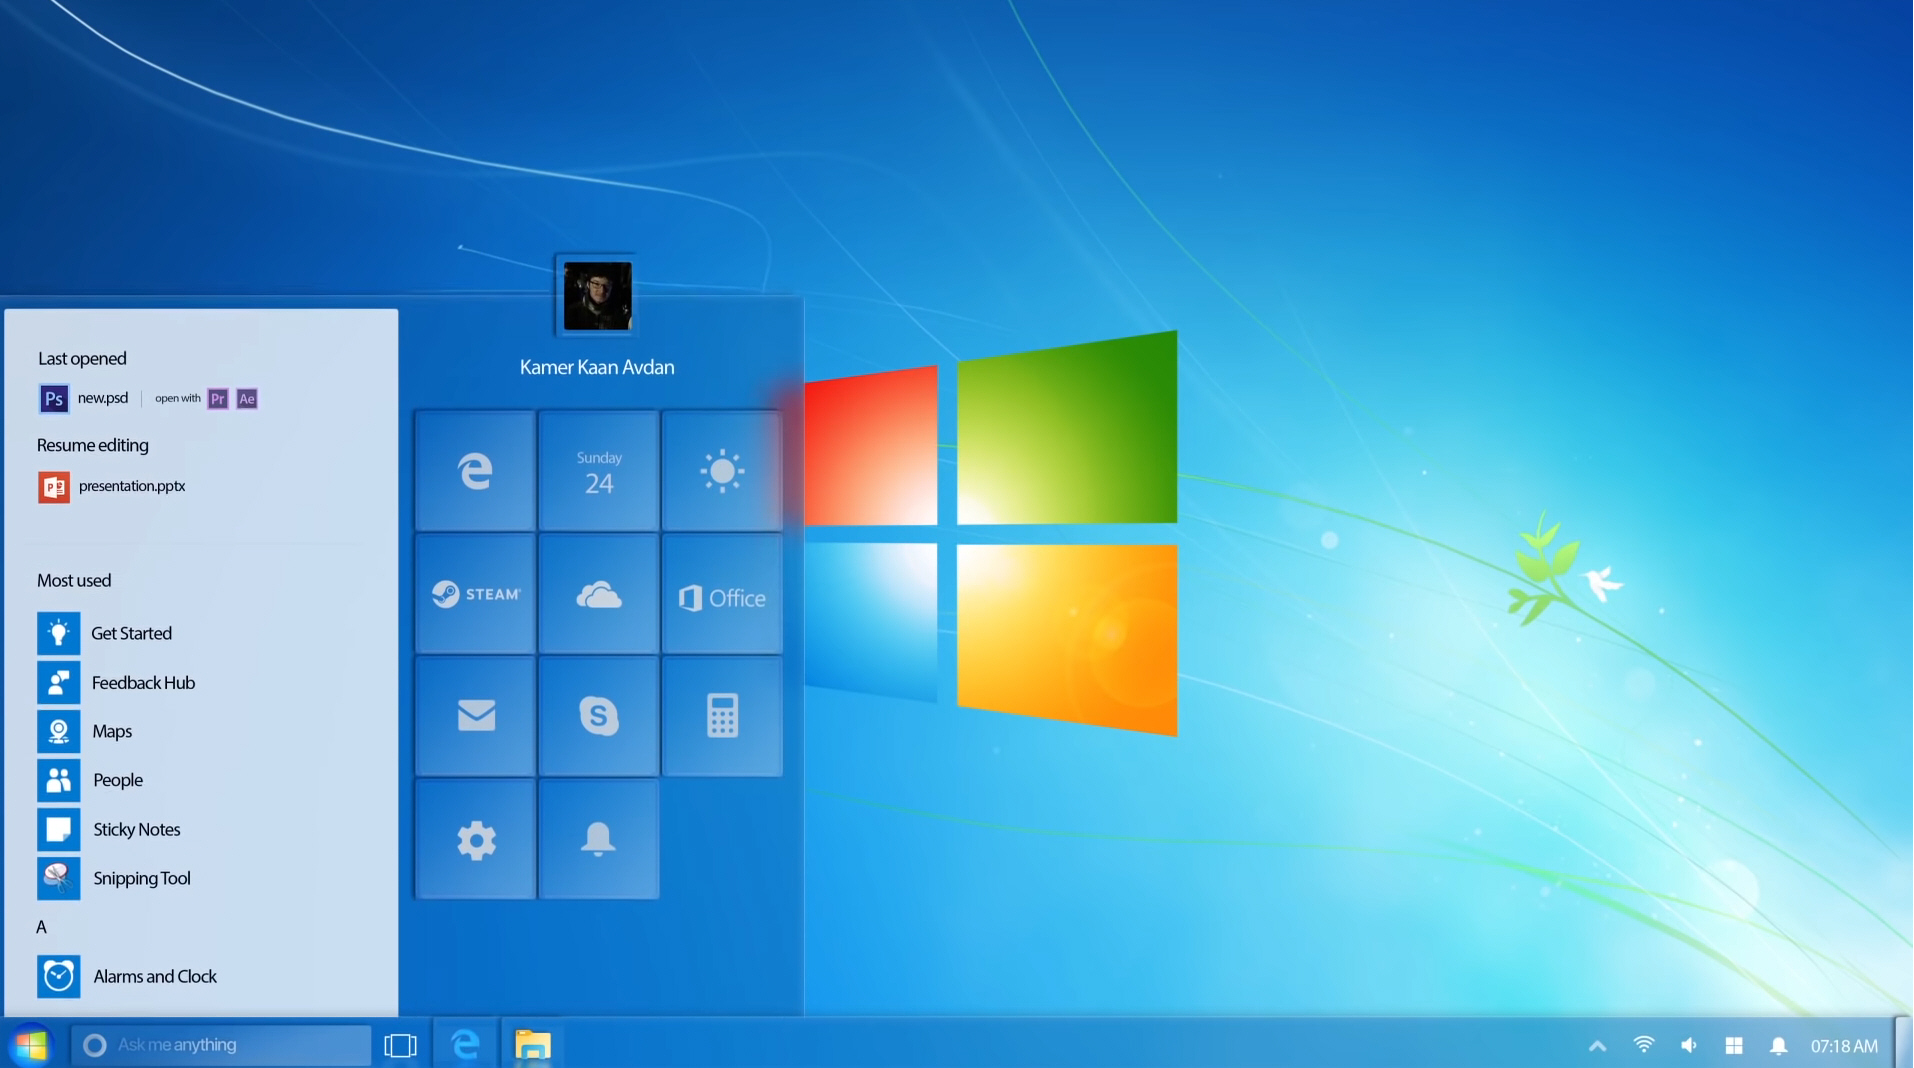This screenshot has width=1914, height=1068.
Task: Select the Alarms and Clock label
Action: tap(154, 976)
